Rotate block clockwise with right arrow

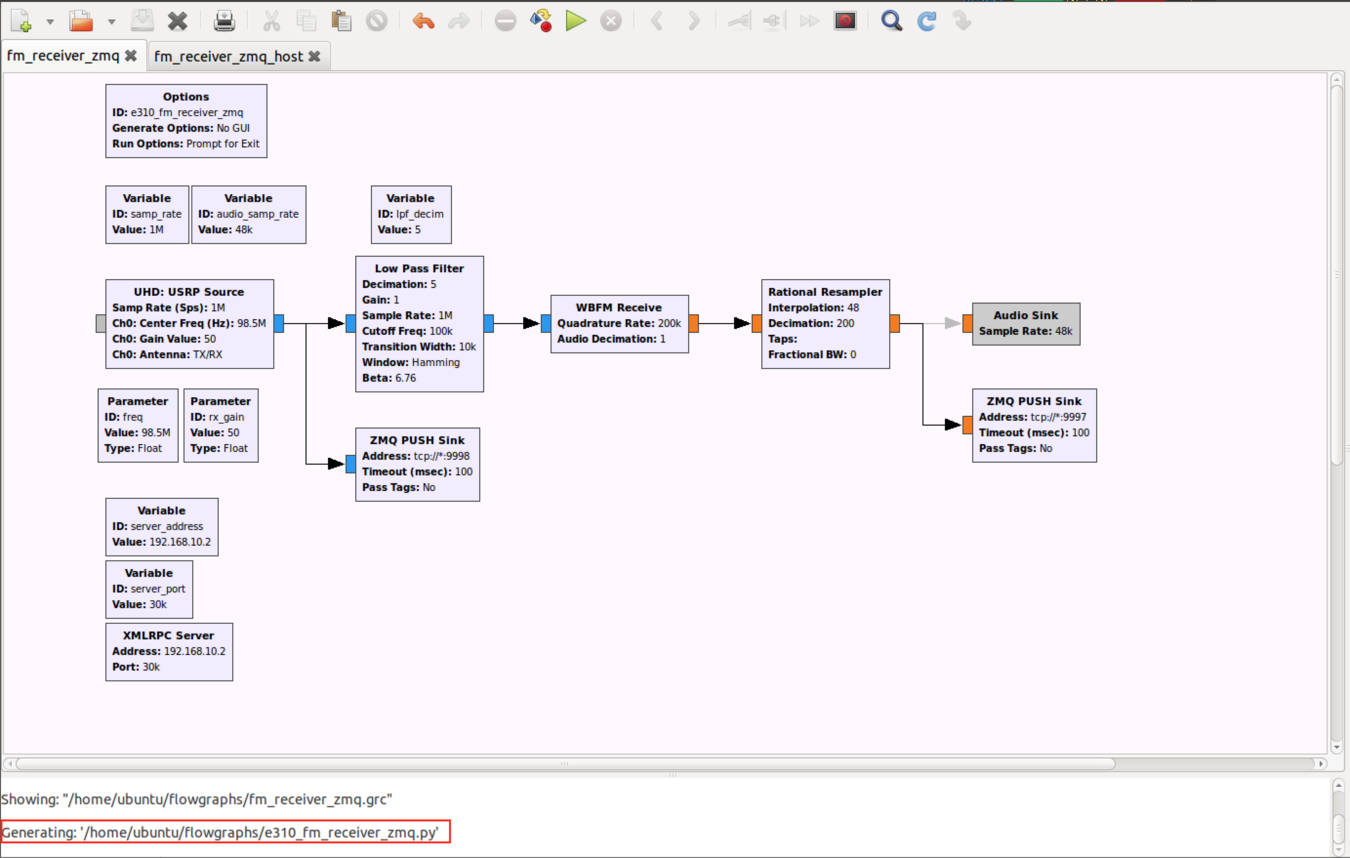point(693,20)
